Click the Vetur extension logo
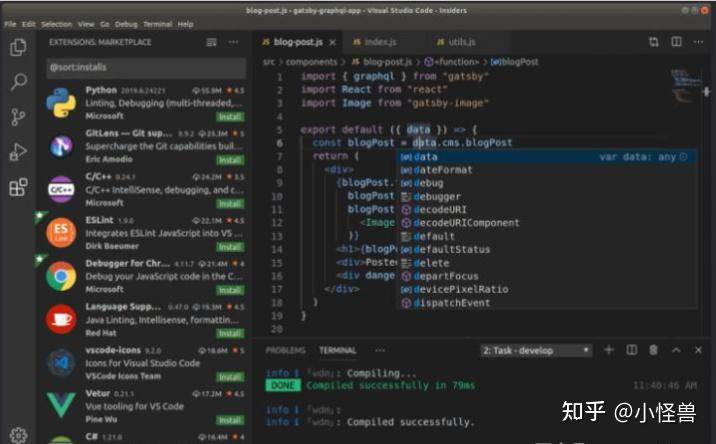Screen dimensions: 716x444 [x=61, y=405]
